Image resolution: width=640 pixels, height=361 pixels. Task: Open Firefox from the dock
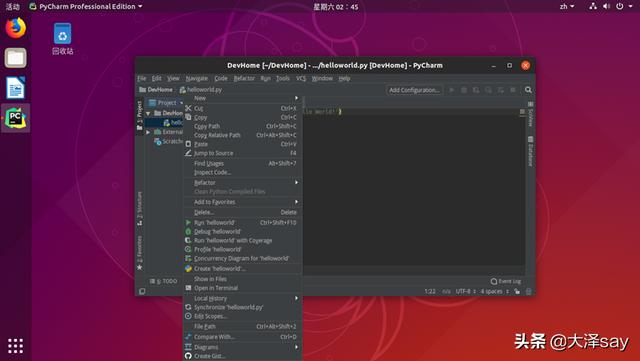coord(16,28)
